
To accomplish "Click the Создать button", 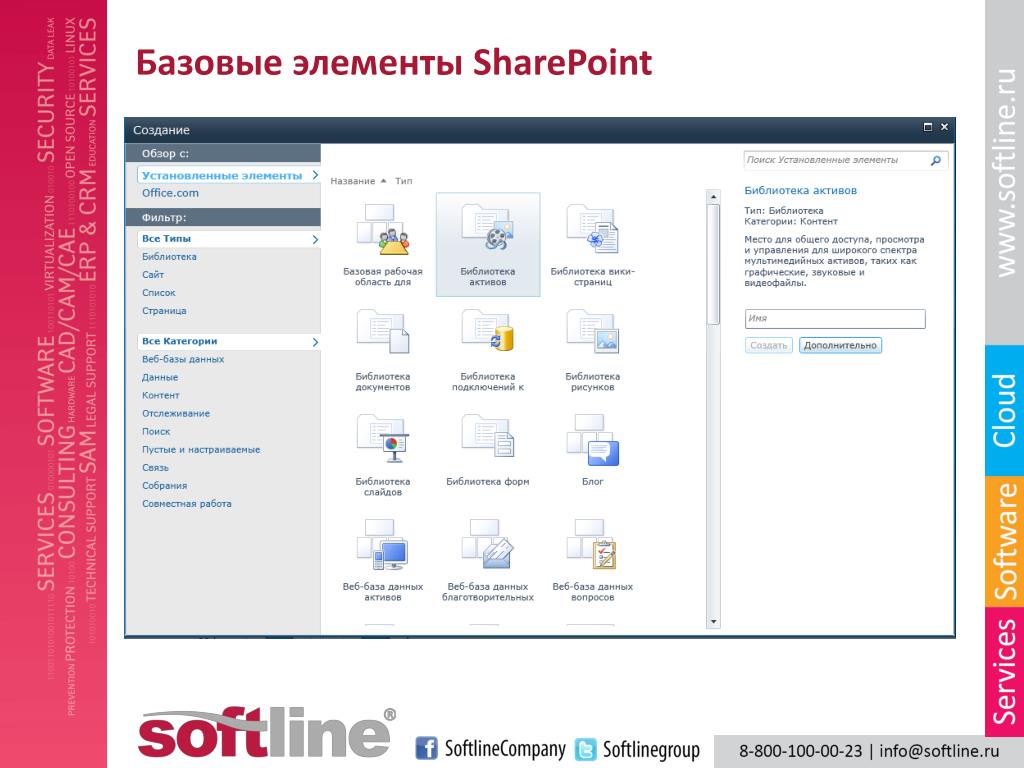I will (769, 345).
